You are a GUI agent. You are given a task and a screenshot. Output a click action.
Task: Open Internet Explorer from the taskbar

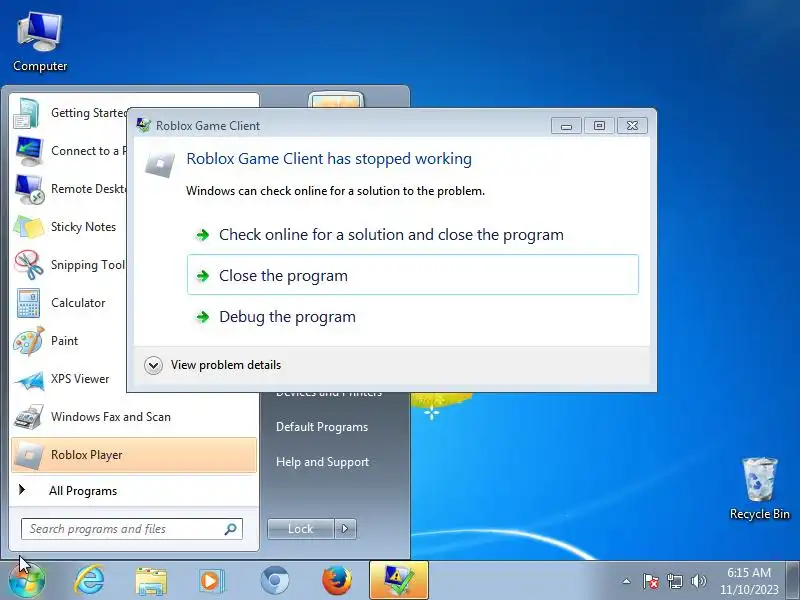[x=89, y=581]
